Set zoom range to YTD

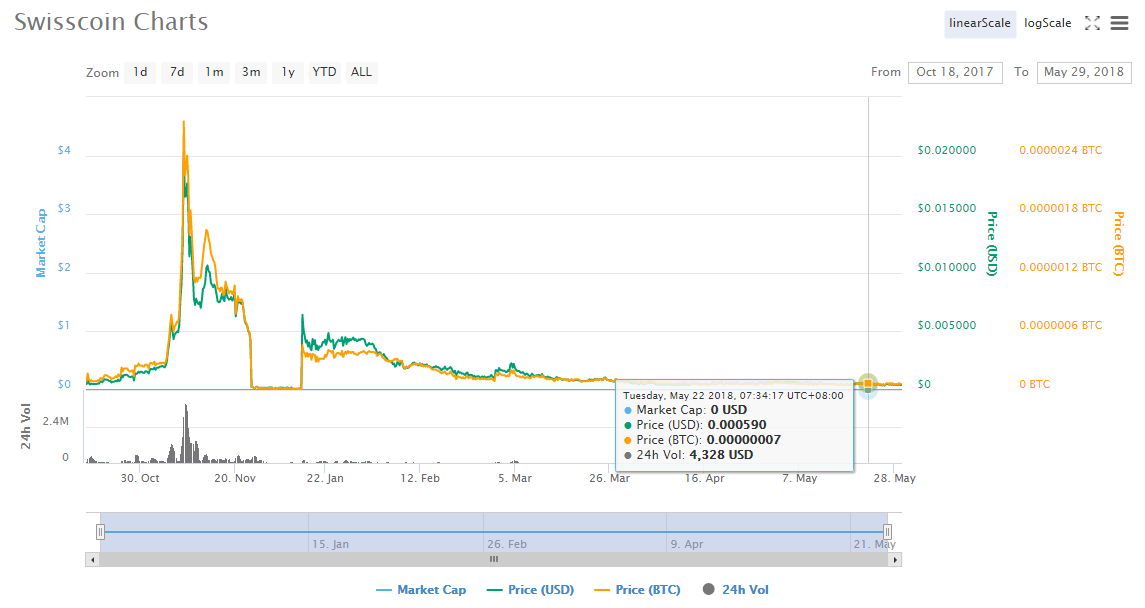tap(324, 72)
